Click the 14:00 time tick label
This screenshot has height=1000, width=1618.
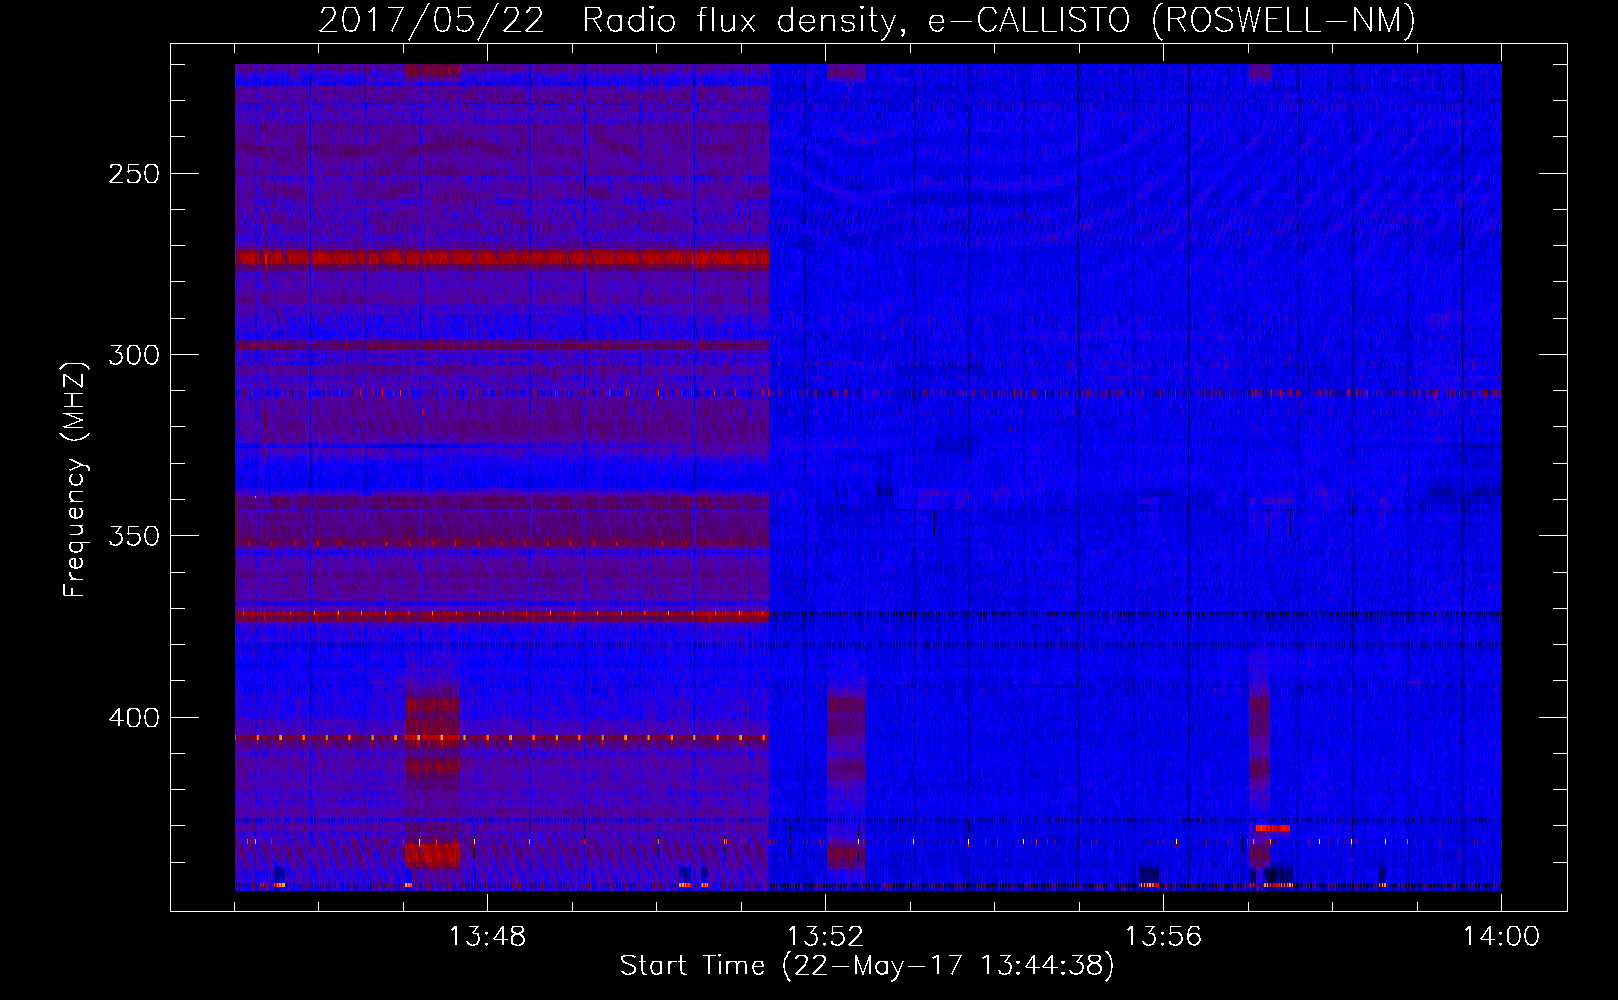point(1501,936)
